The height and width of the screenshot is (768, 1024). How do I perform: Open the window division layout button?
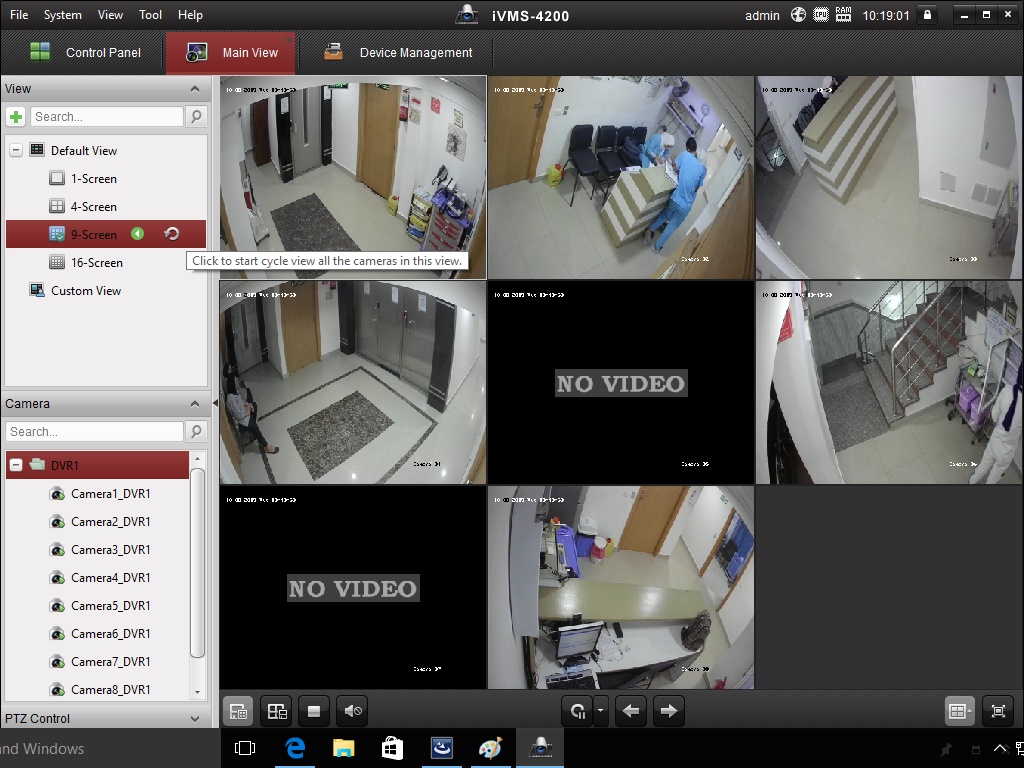tap(959, 711)
